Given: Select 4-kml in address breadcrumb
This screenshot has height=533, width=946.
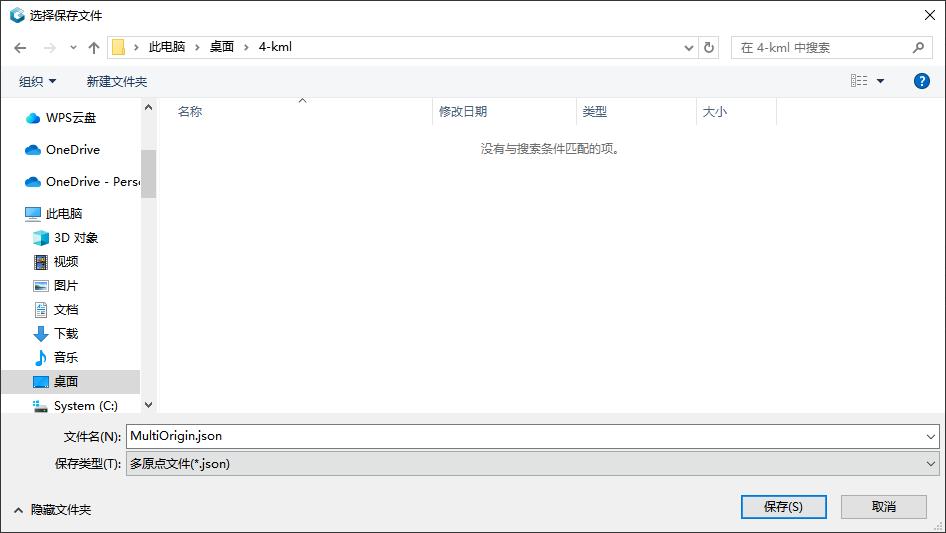Looking at the screenshot, I should [x=275, y=47].
